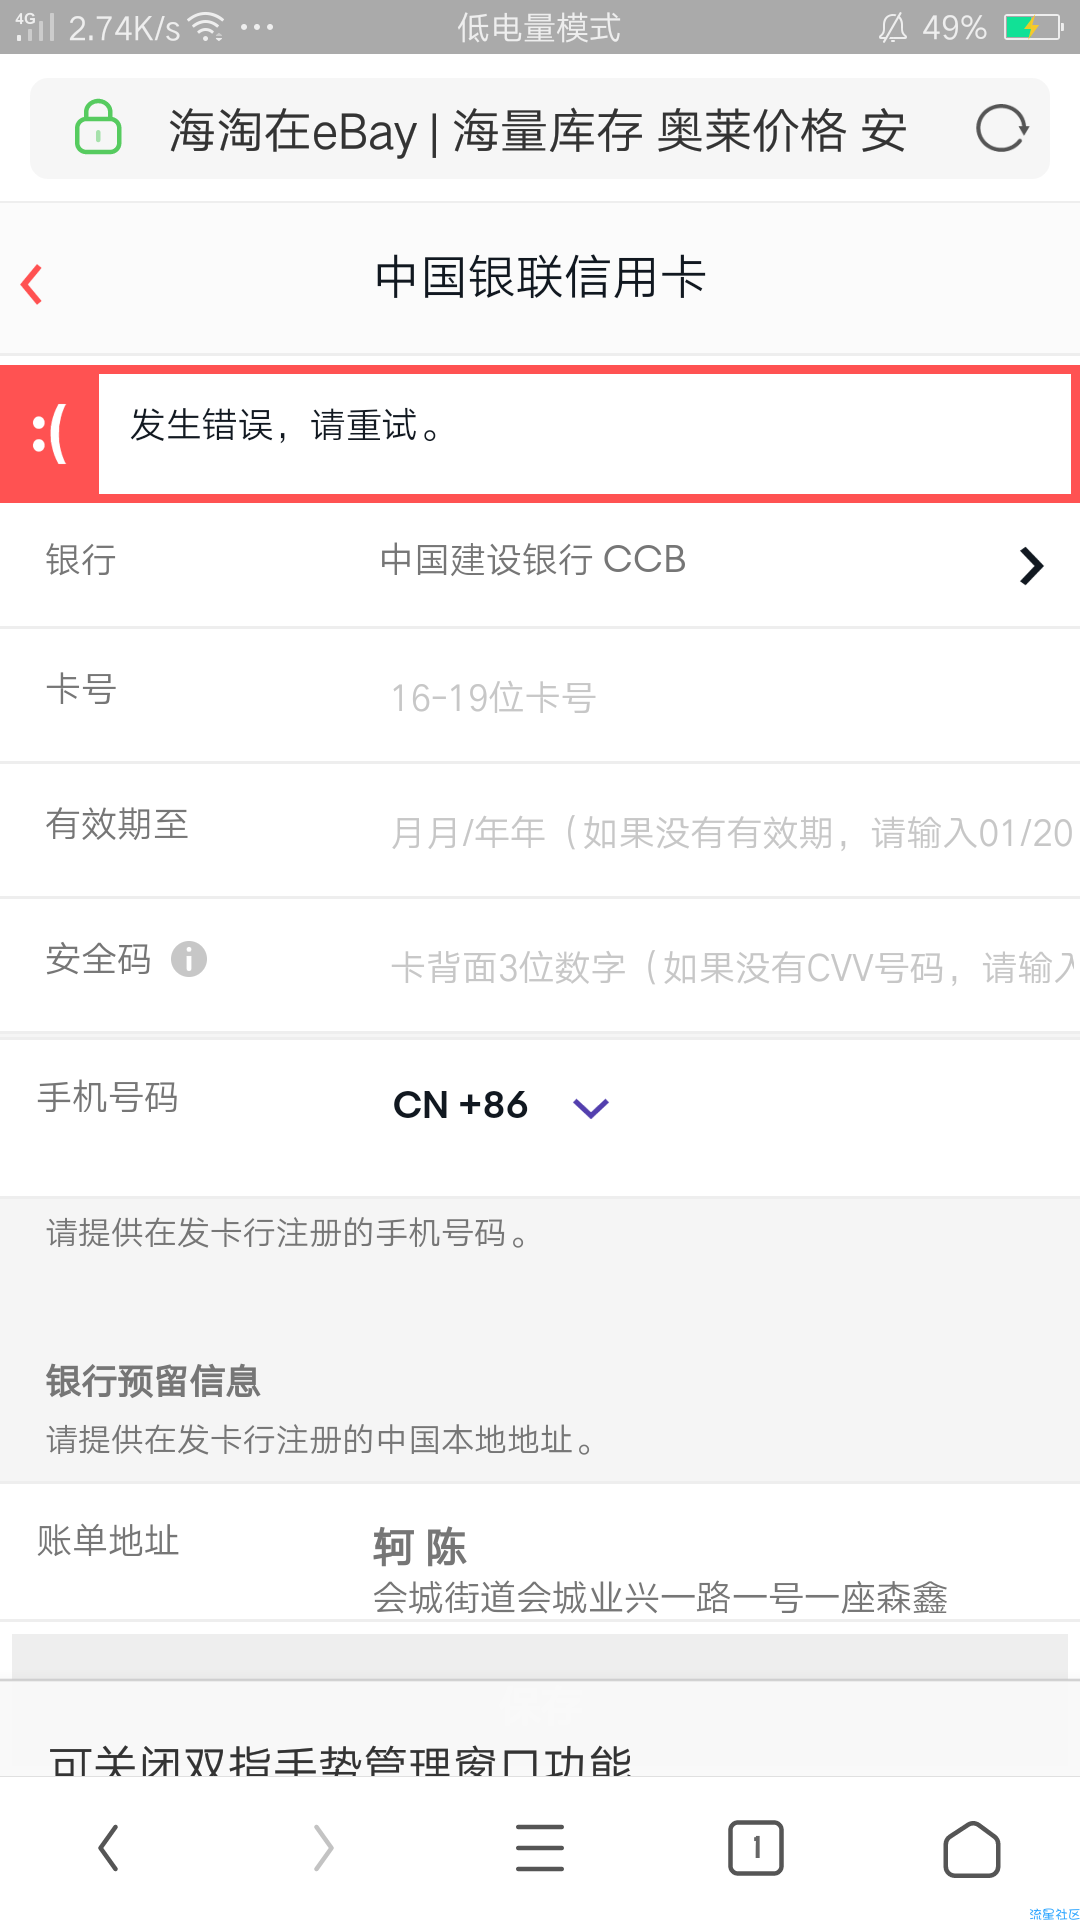Expand the CN +86 country code dropdown
The image size is (1080, 1920).
click(x=501, y=1105)
